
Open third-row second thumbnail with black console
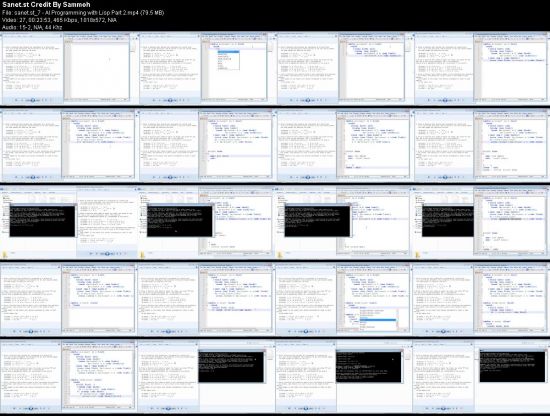tap(206, 222)
